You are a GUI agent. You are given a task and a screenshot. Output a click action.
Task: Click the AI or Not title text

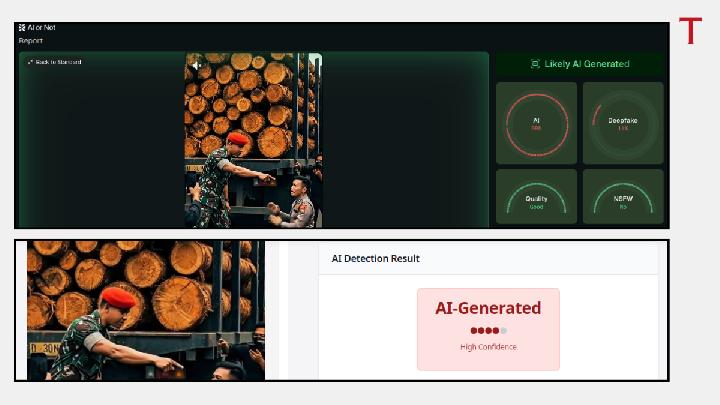[43, 28]
